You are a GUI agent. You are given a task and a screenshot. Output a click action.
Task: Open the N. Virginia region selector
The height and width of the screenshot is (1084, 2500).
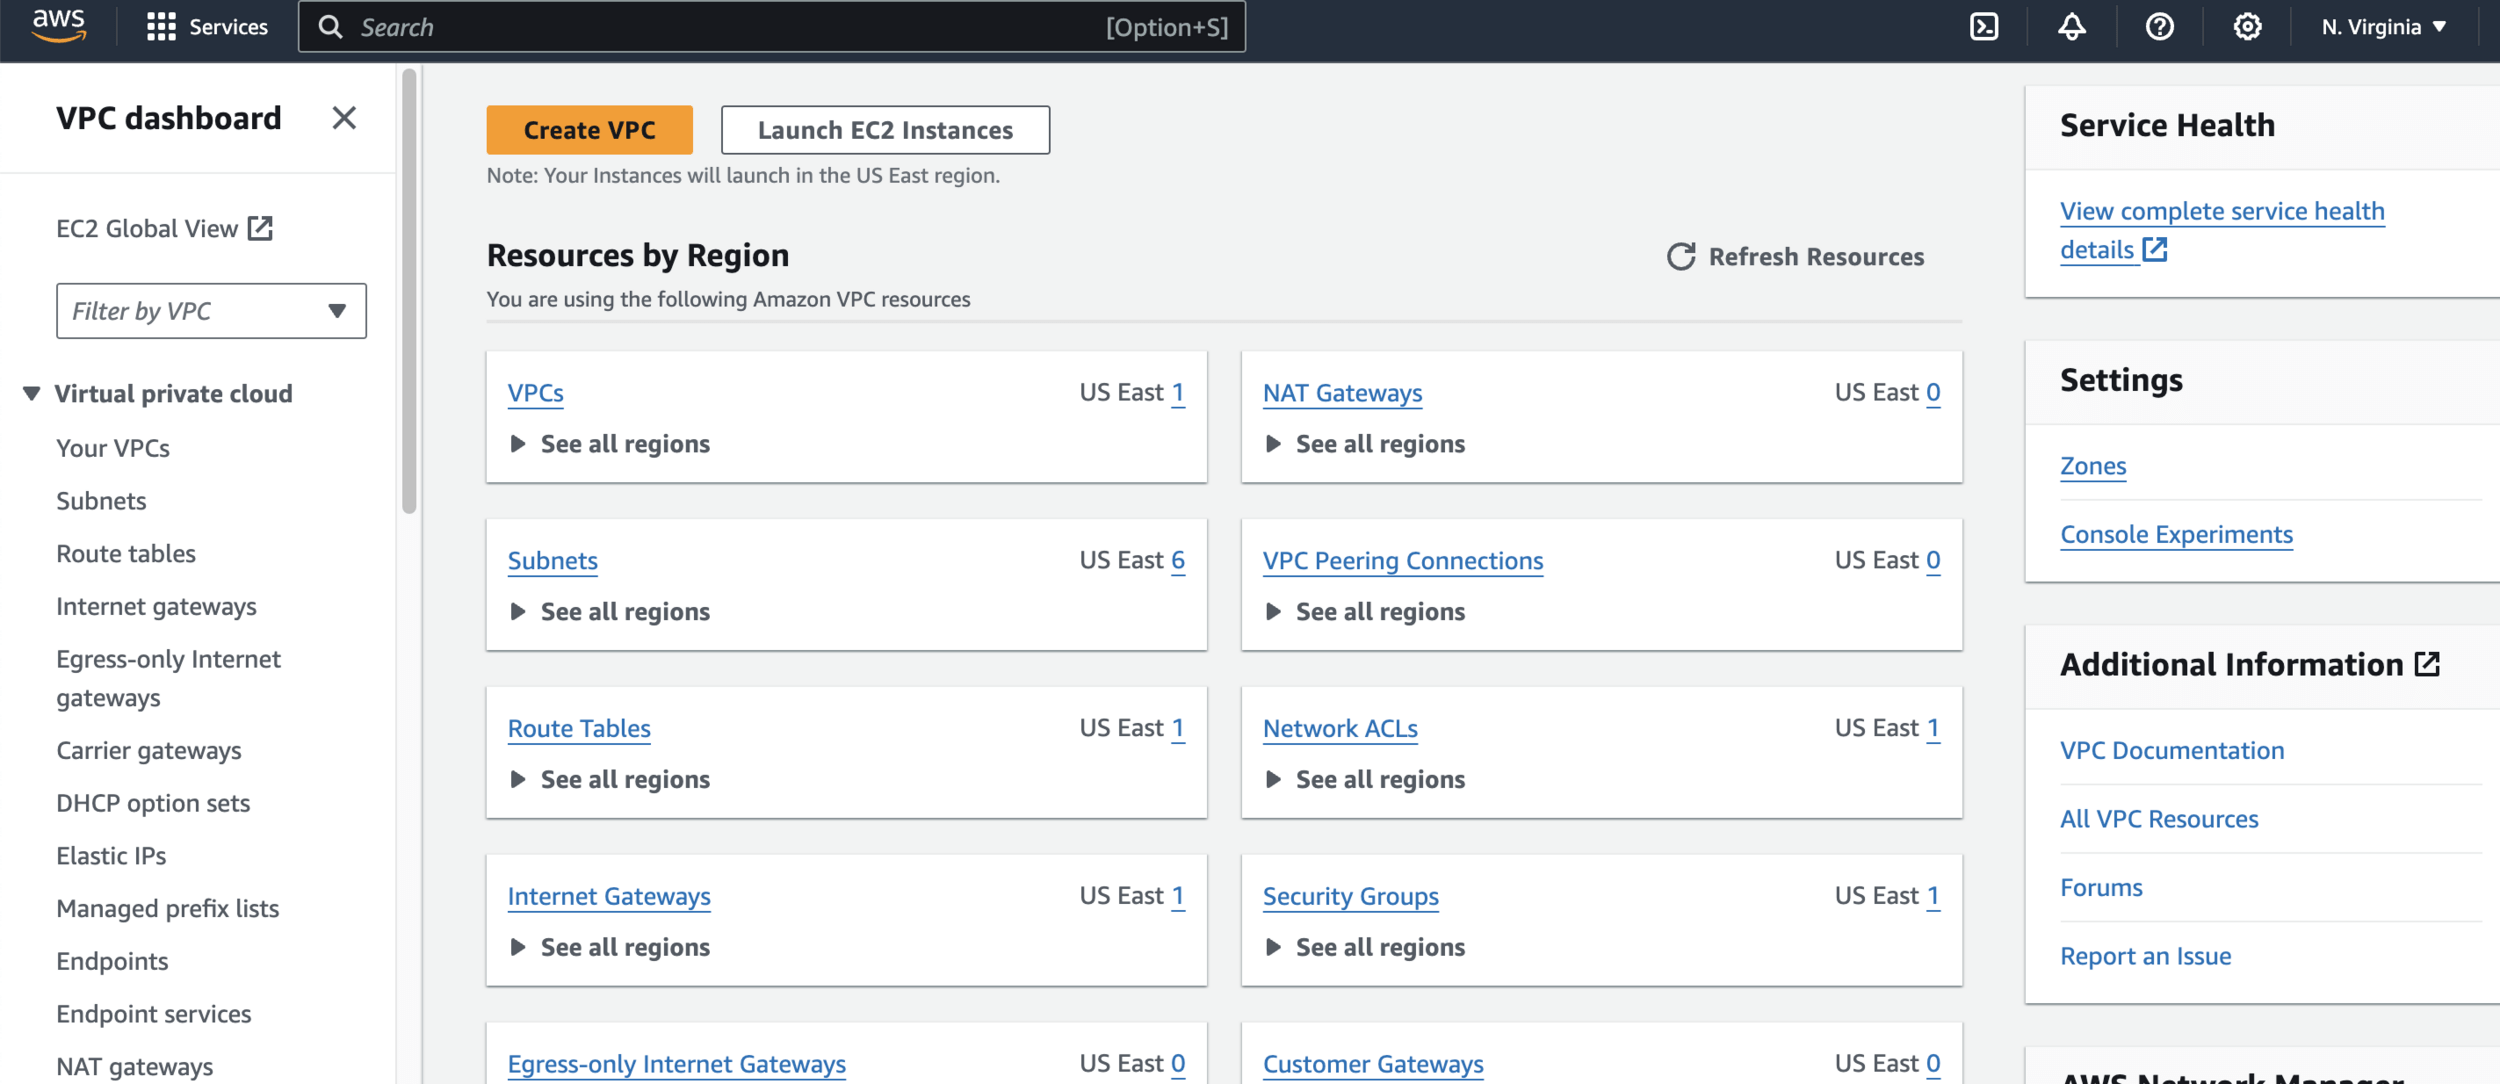[x=2384, y=27]
